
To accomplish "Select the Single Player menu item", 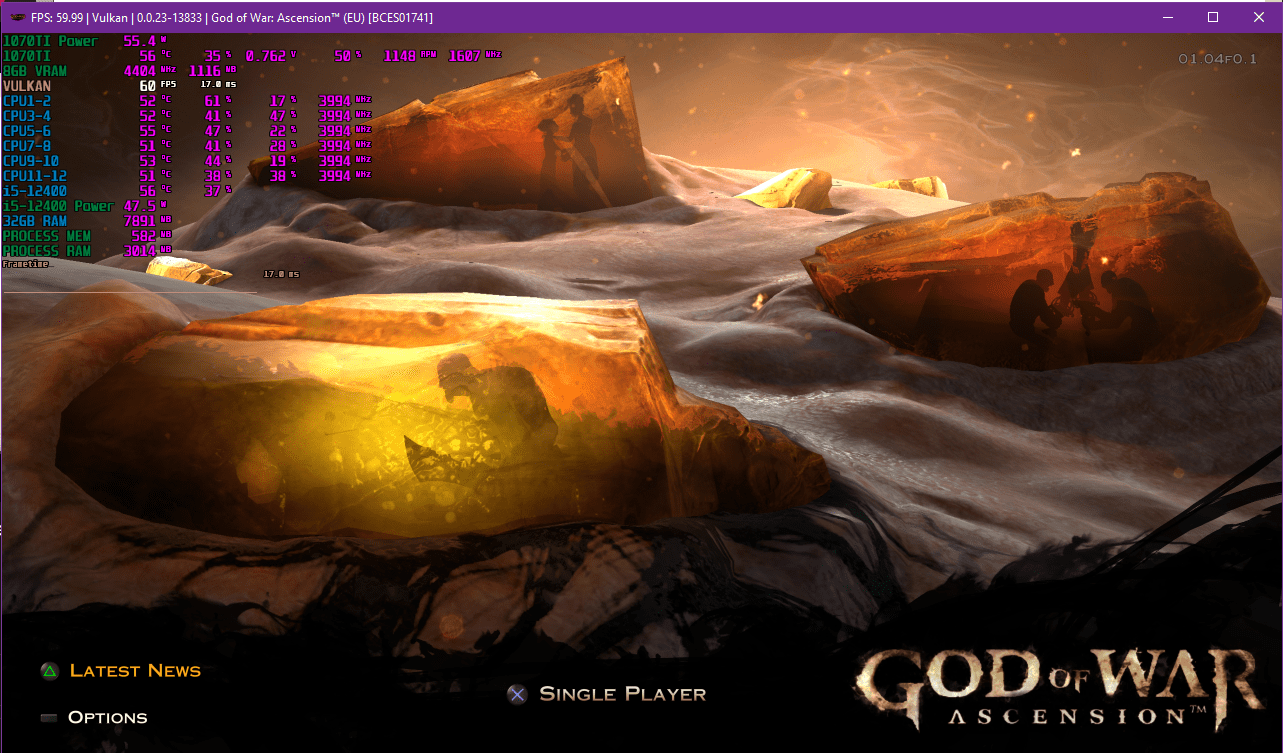I will [621, 693].
